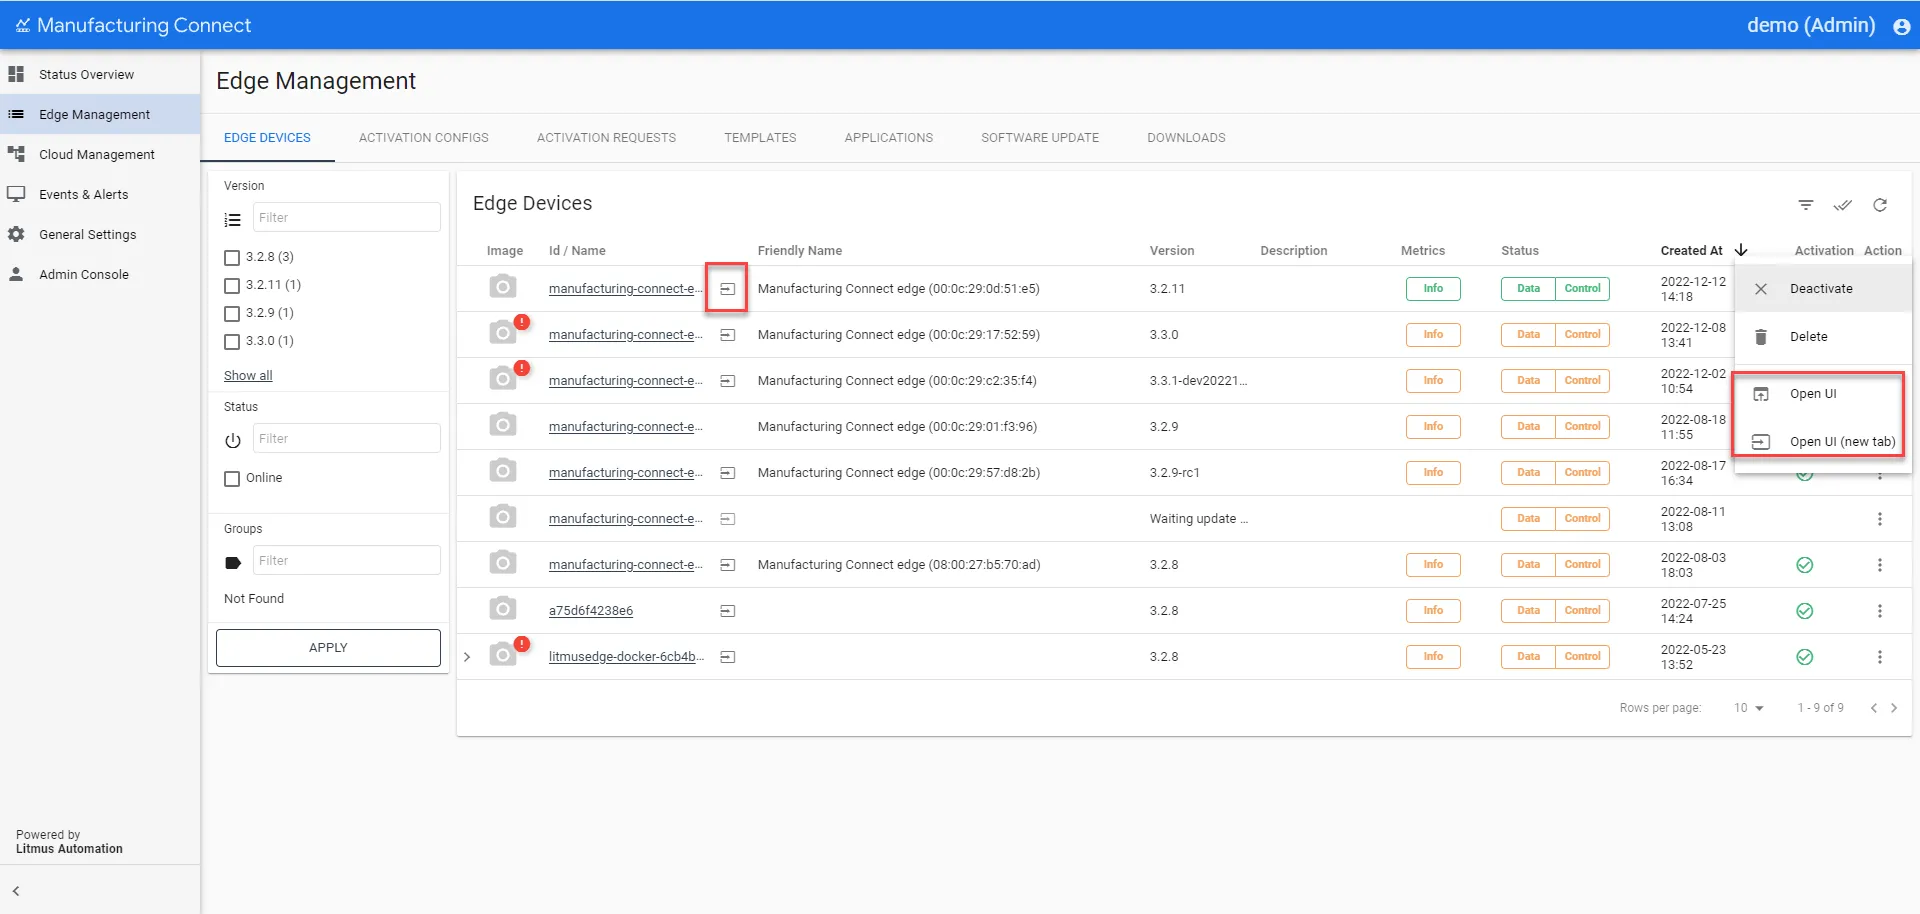The height and width of the screenshot is (914, 1920).
Task: Click the double-check select all icon
Action: 1843,205
